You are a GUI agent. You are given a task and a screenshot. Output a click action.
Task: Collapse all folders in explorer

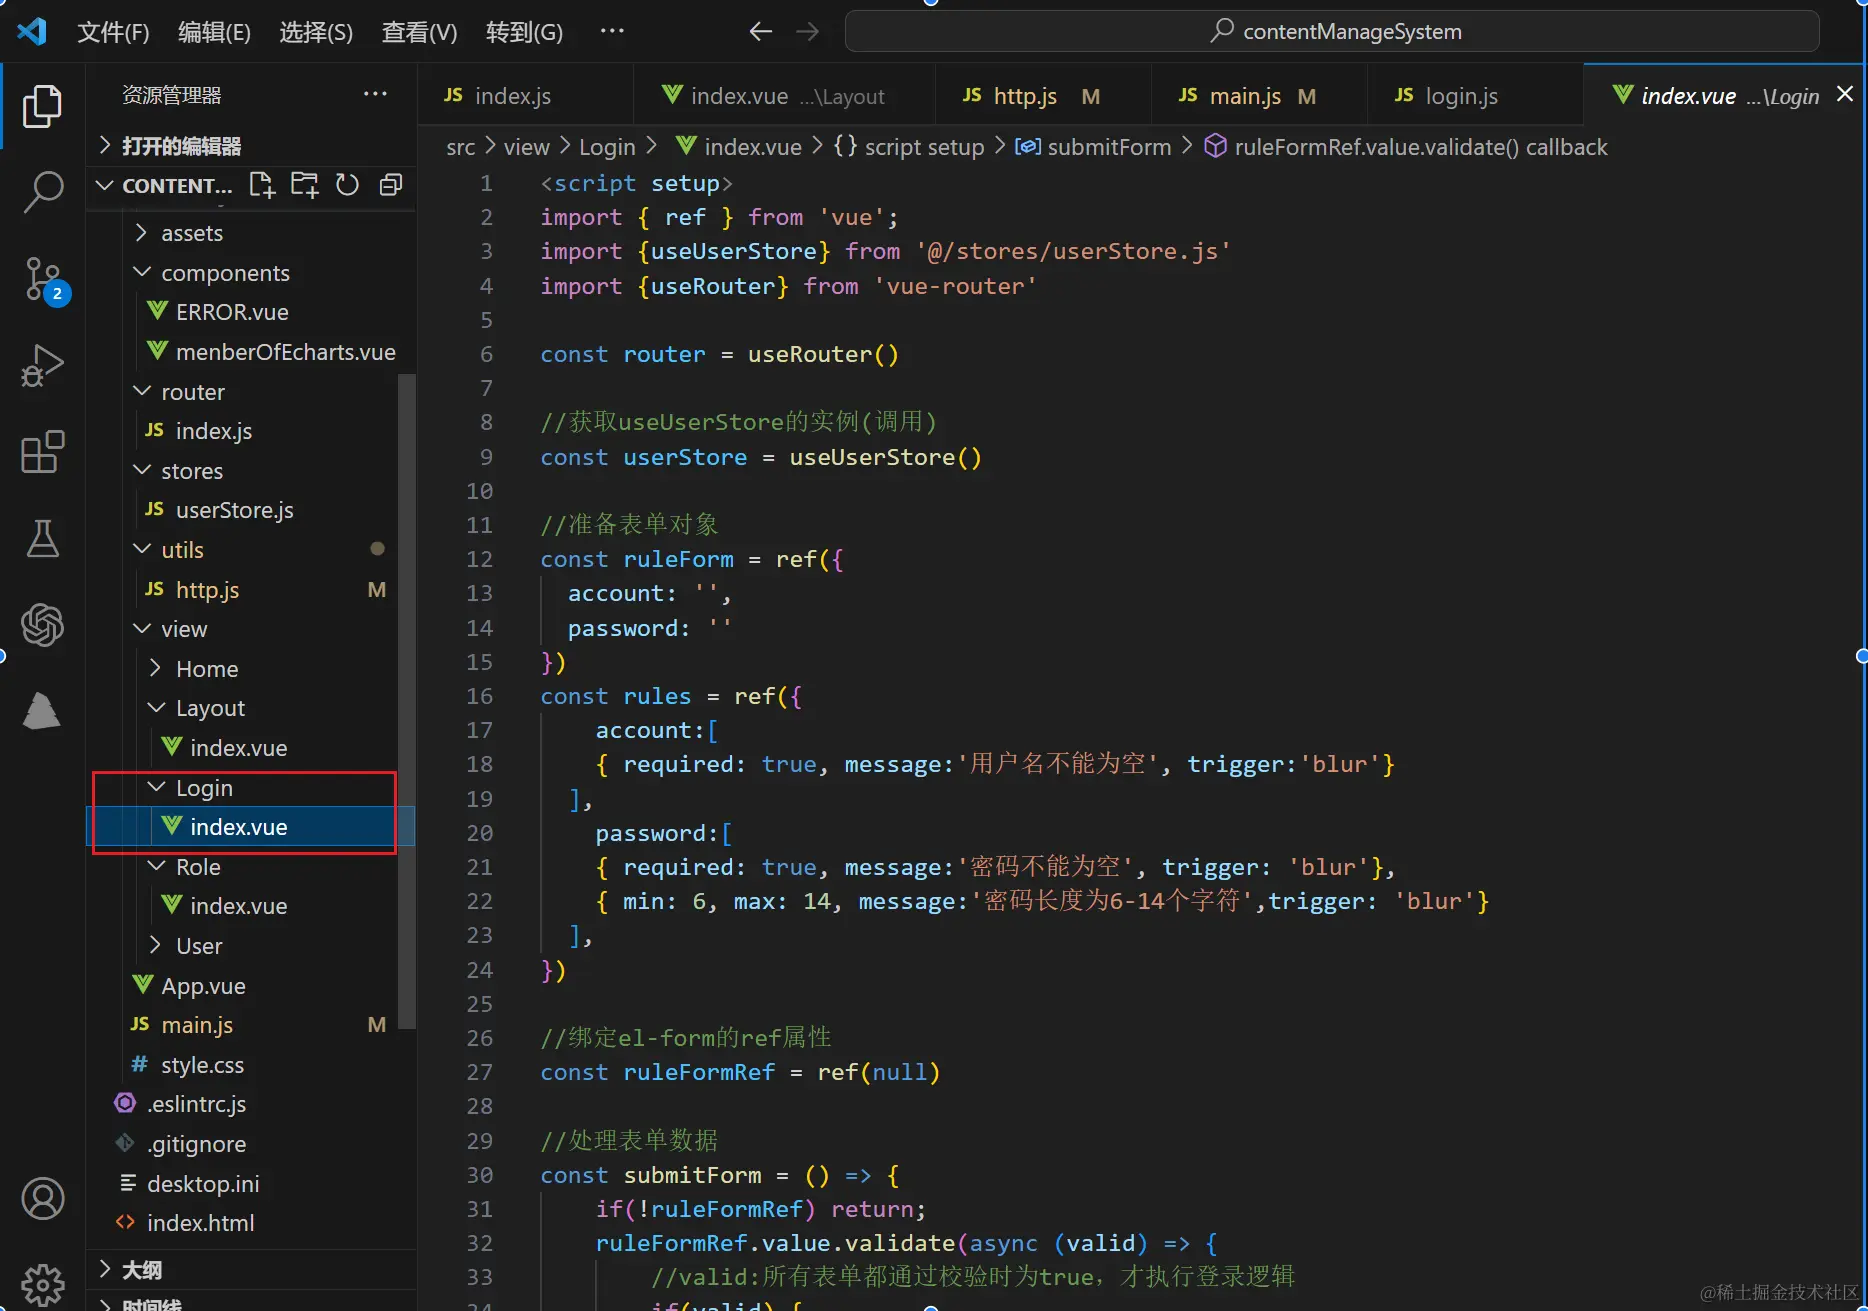391,185
